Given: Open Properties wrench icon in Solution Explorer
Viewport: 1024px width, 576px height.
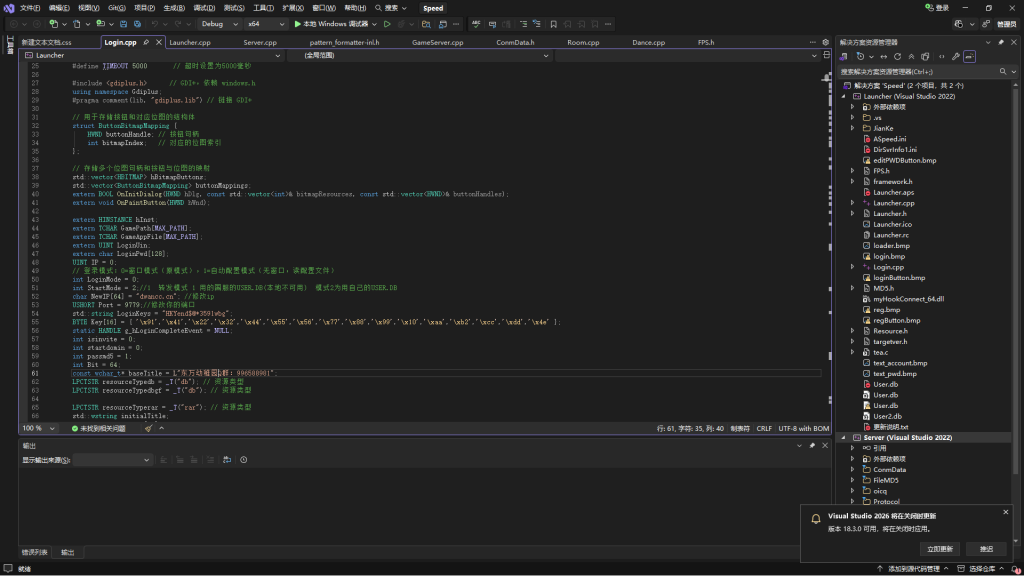Looking at the screenshot, I should (x=956, y=57).
